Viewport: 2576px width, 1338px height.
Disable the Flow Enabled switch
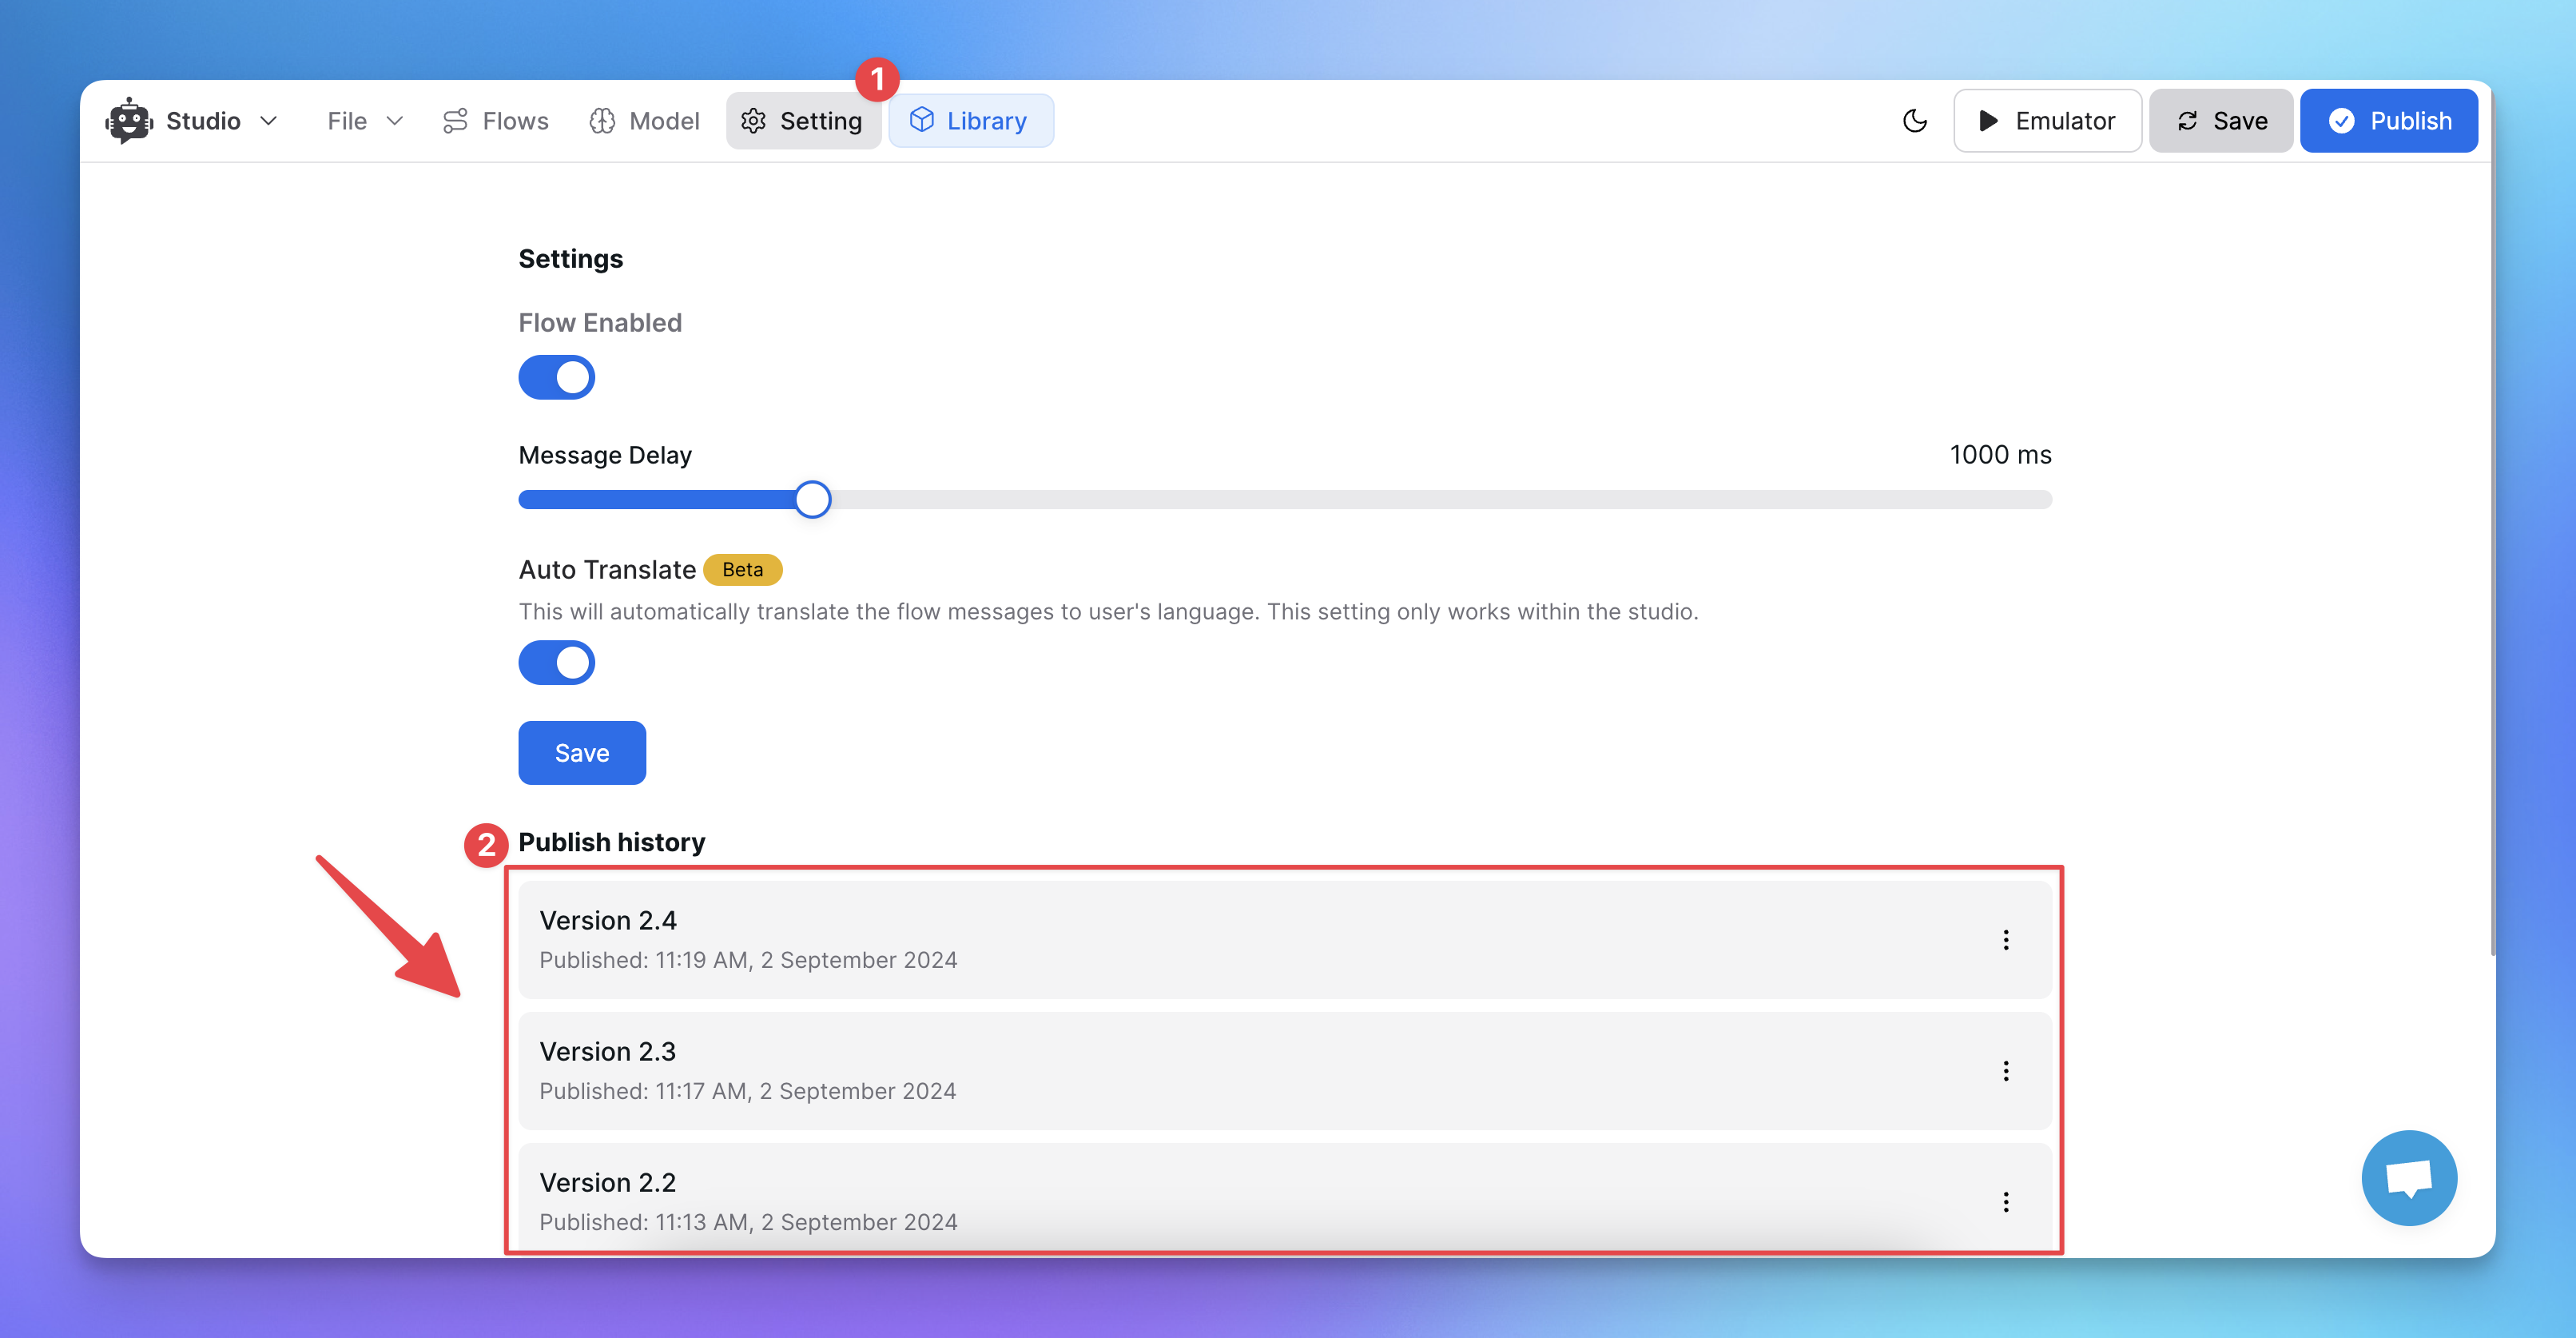pos(556,378)
